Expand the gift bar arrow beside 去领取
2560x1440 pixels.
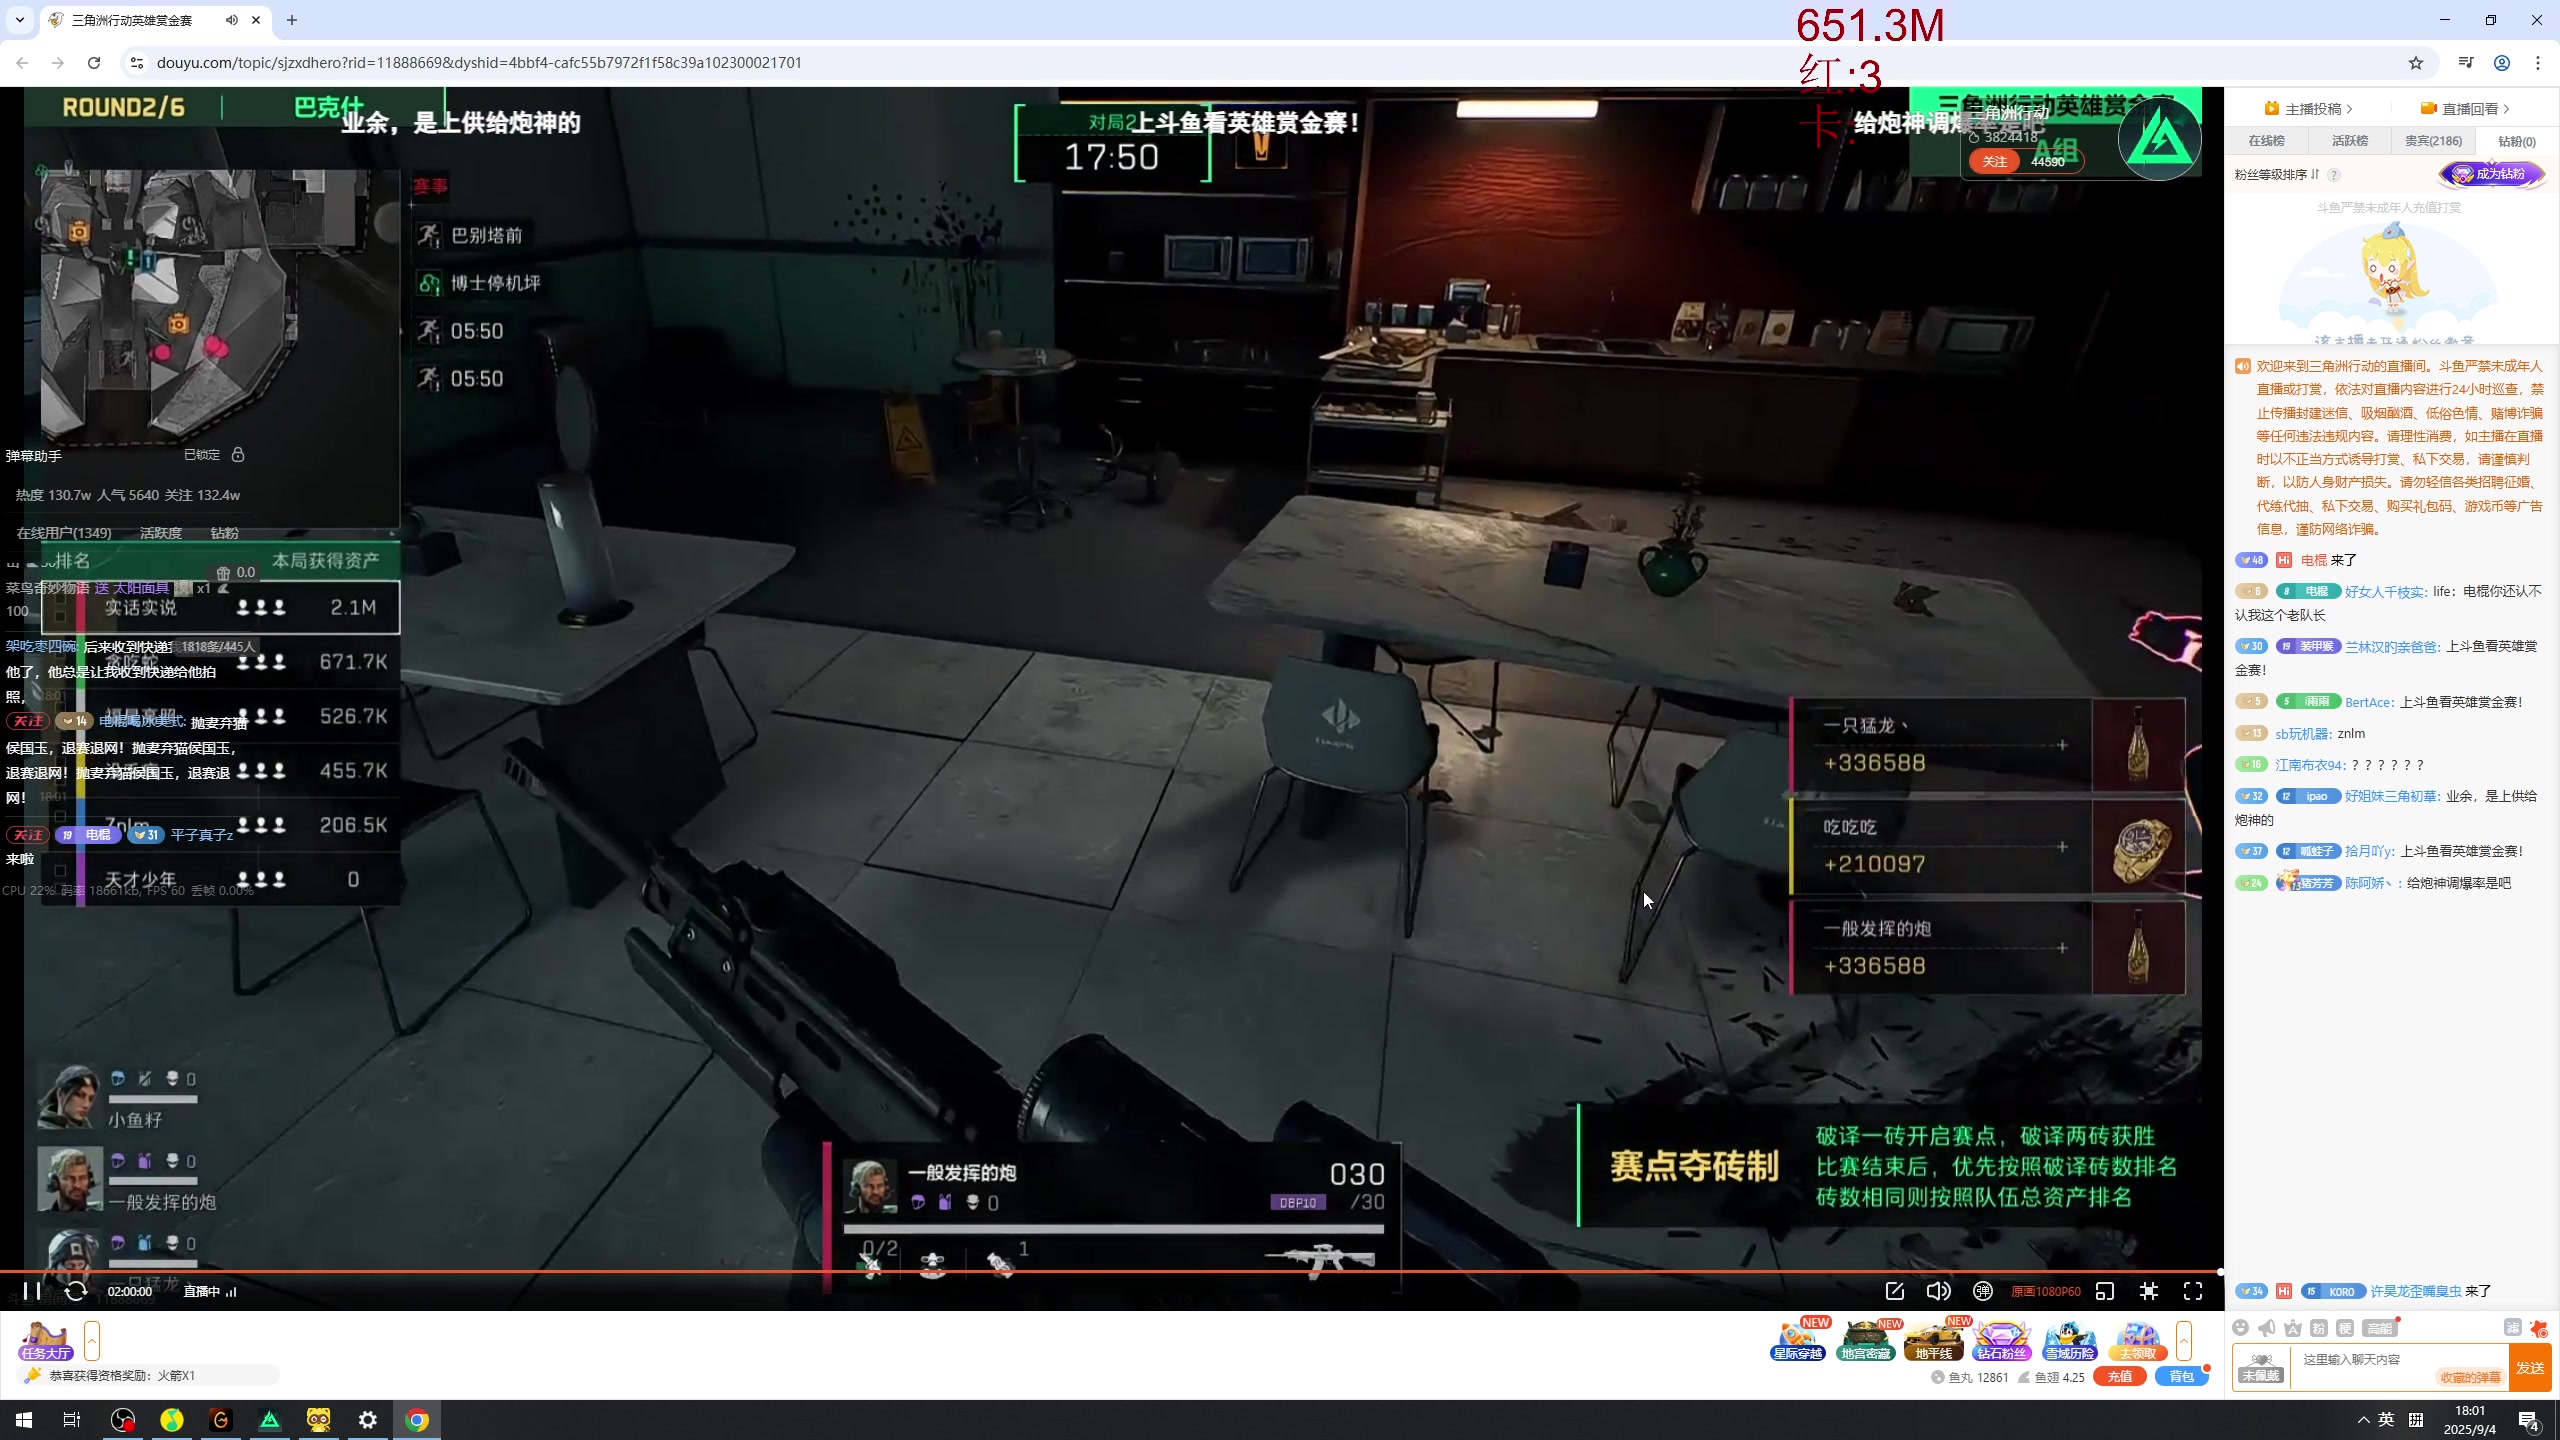pos(2184,1341)
